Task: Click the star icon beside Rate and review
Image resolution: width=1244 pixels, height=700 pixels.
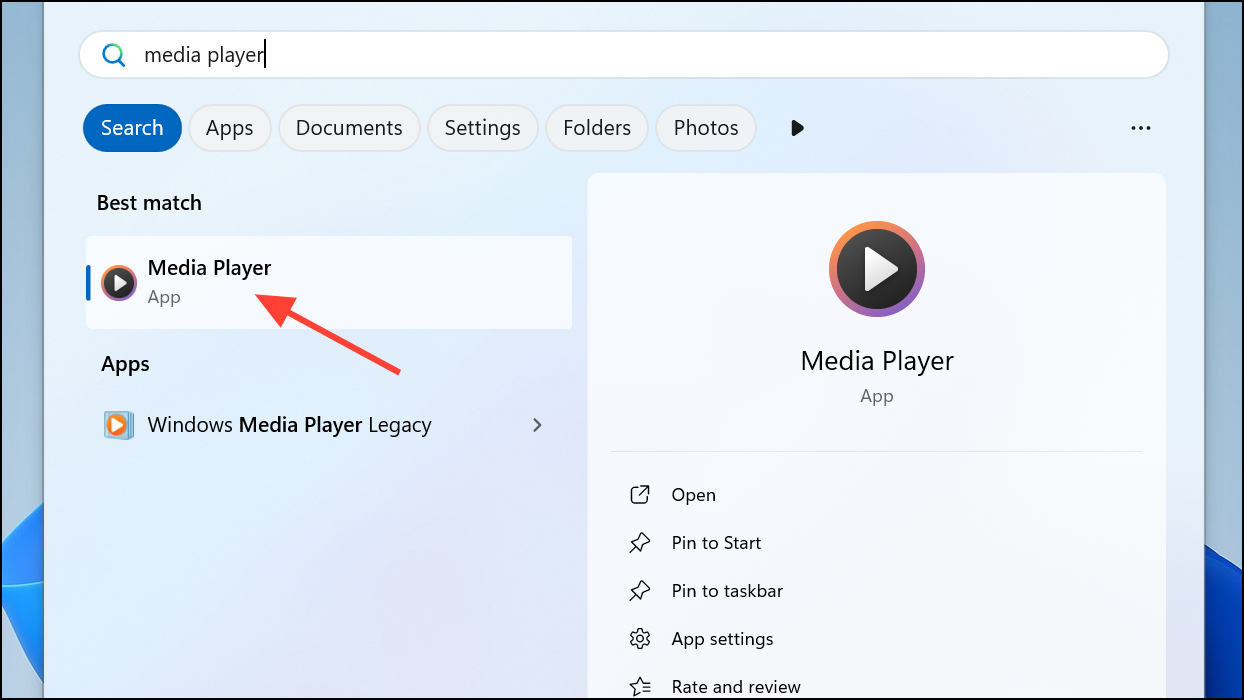Action: [x=640, y=687]
